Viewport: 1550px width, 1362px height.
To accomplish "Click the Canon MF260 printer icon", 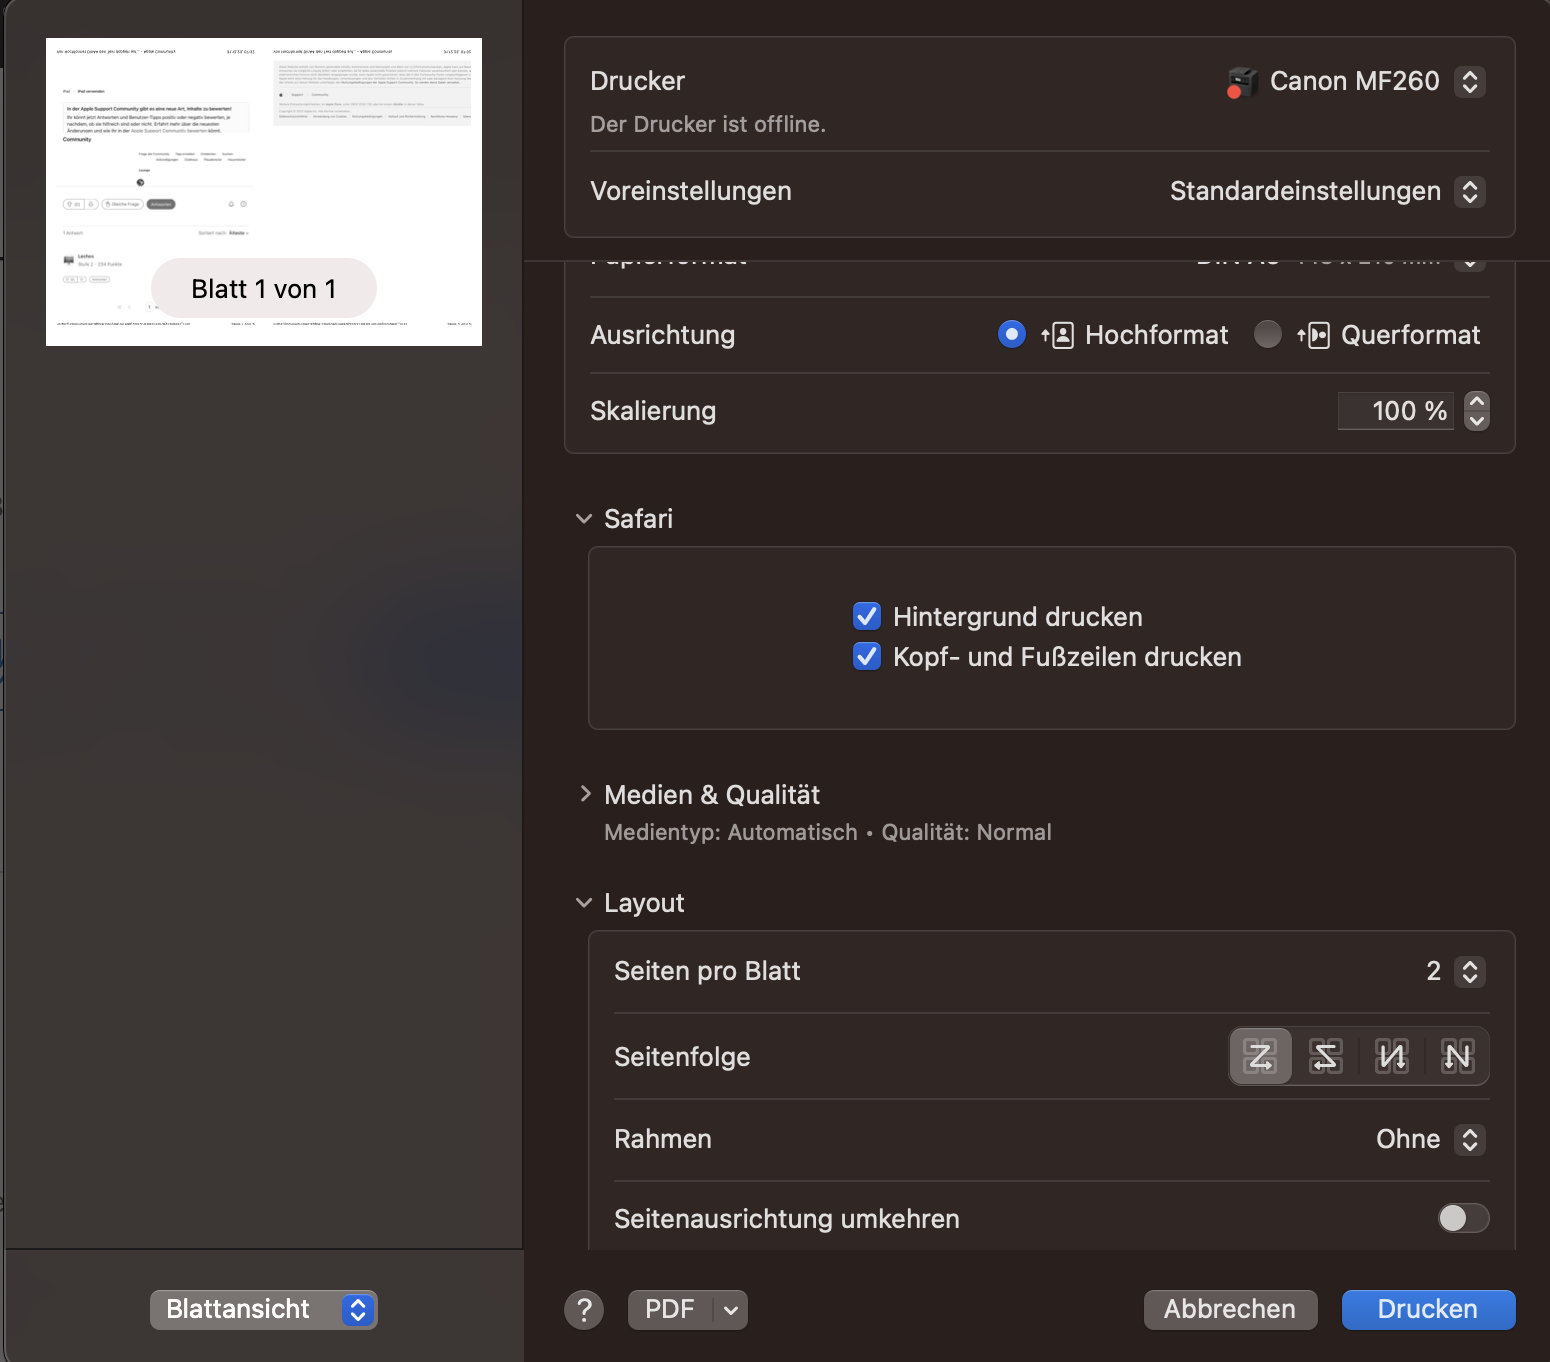I will coord(1242,82).
